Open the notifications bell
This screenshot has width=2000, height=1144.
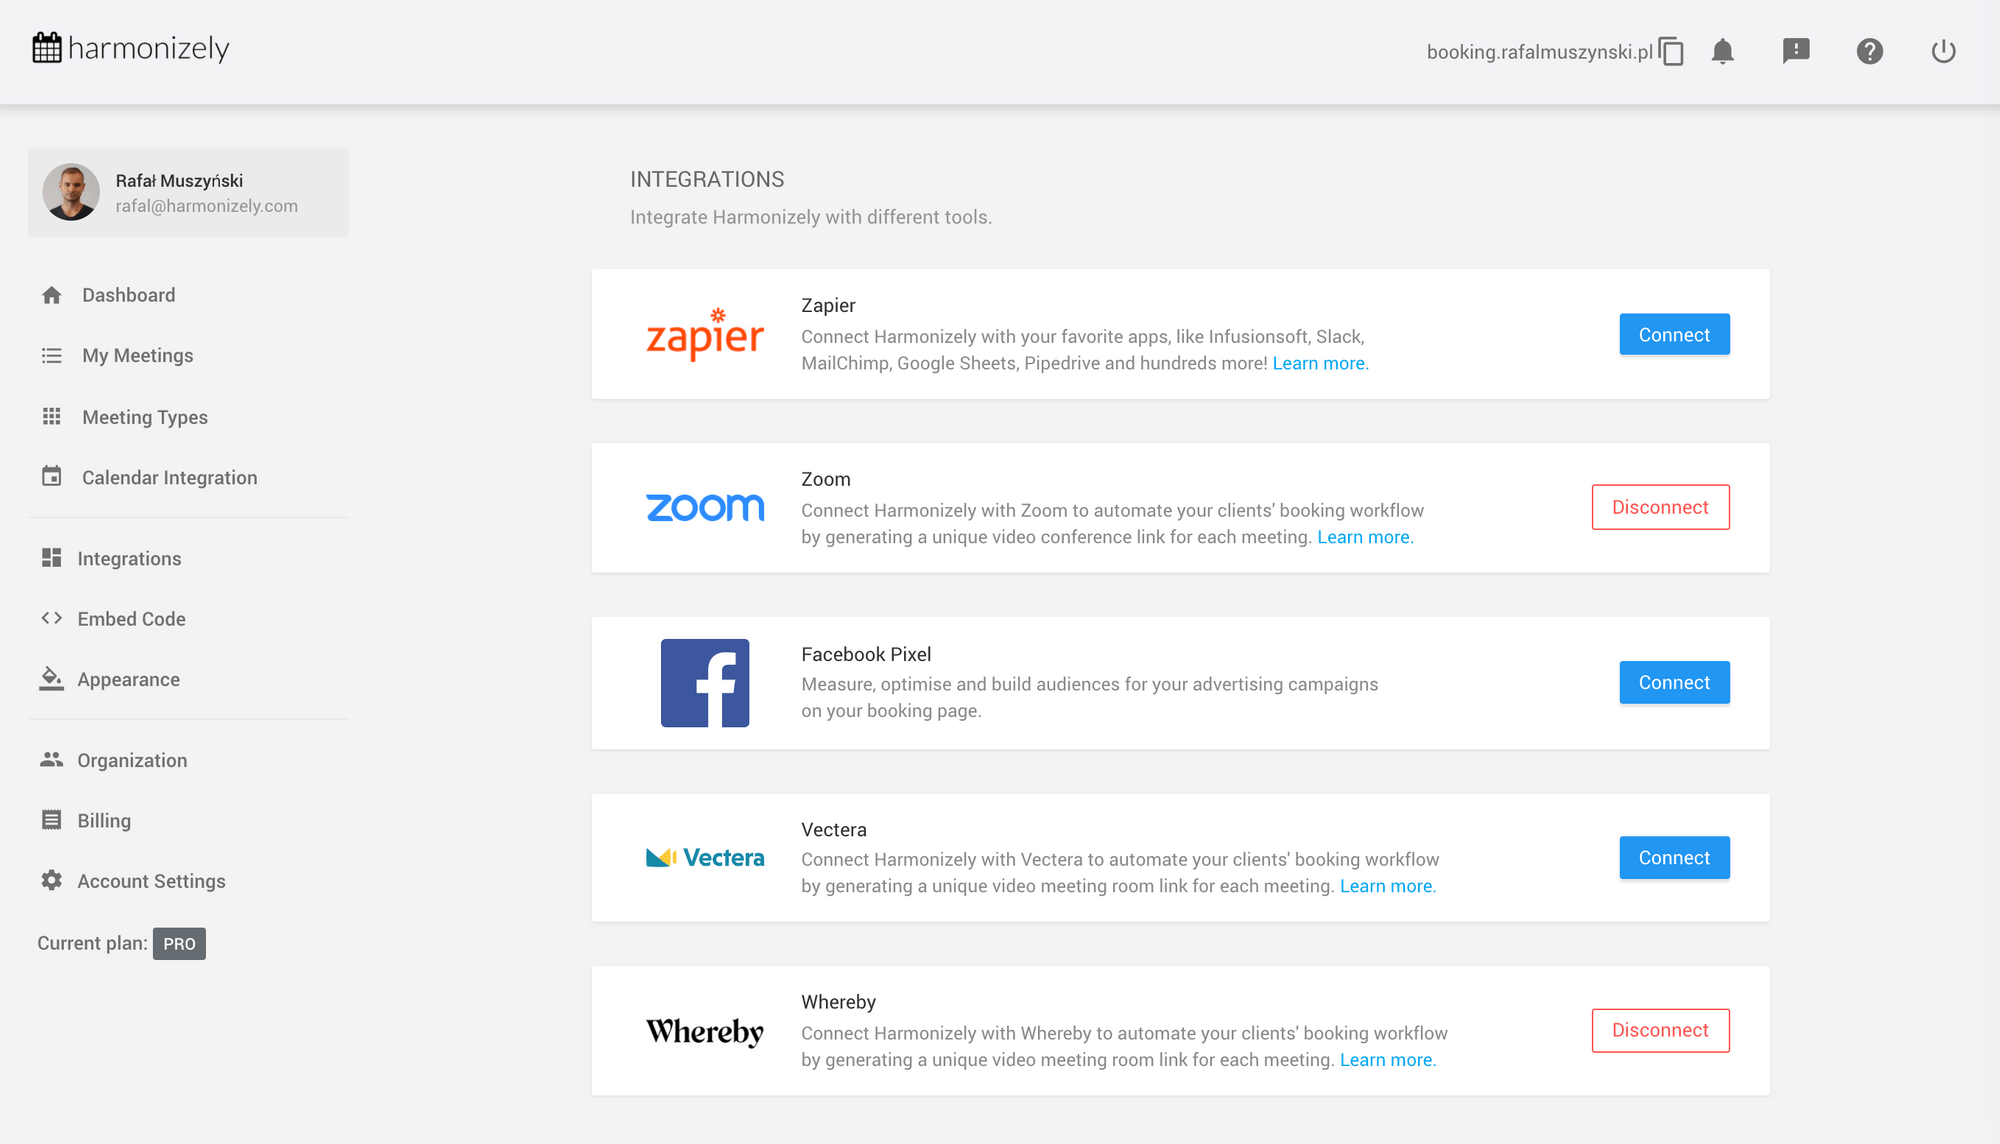point(1722,51)
